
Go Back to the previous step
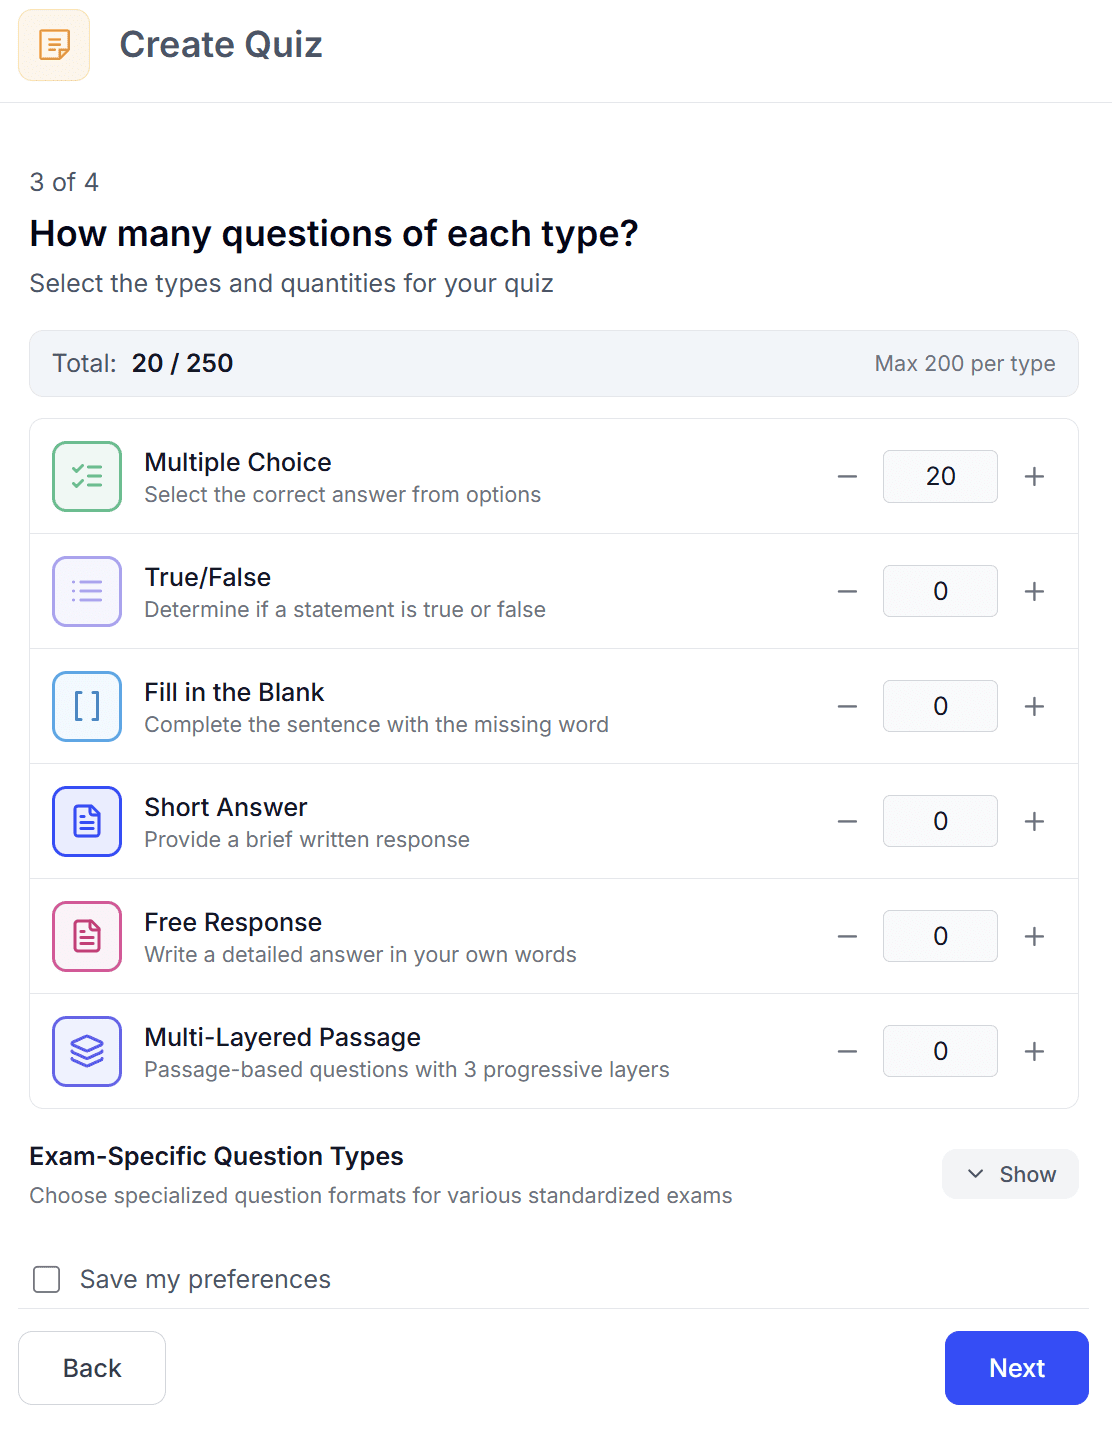tap(92, 1368)
